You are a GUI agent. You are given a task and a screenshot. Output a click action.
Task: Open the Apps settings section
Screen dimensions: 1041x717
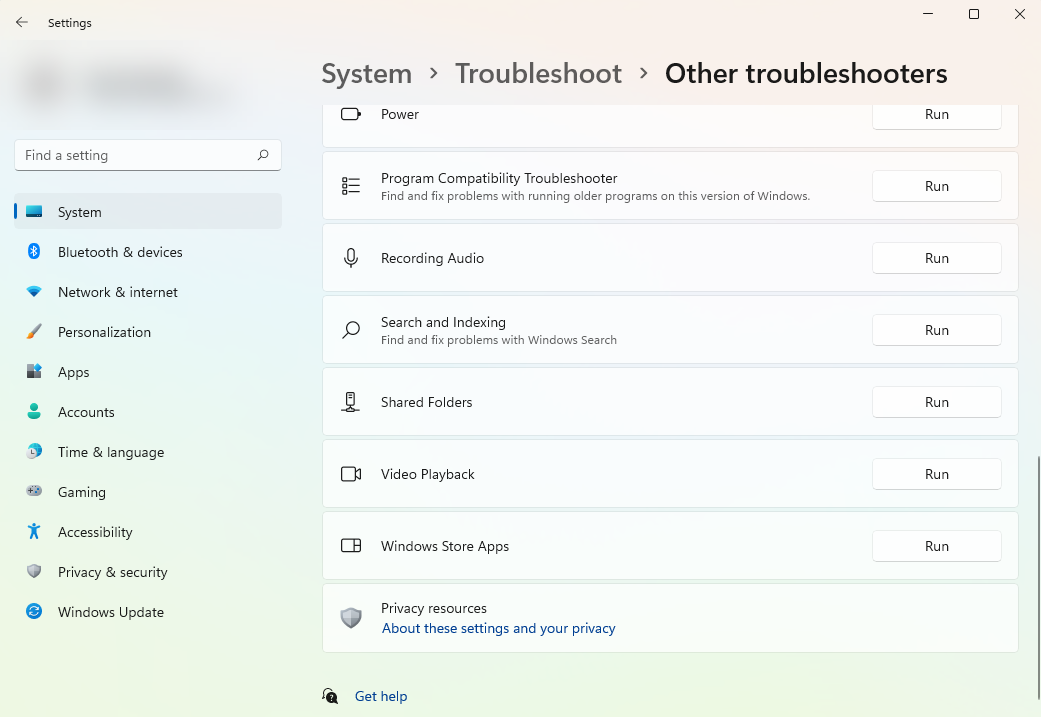[x=74, y=372]
